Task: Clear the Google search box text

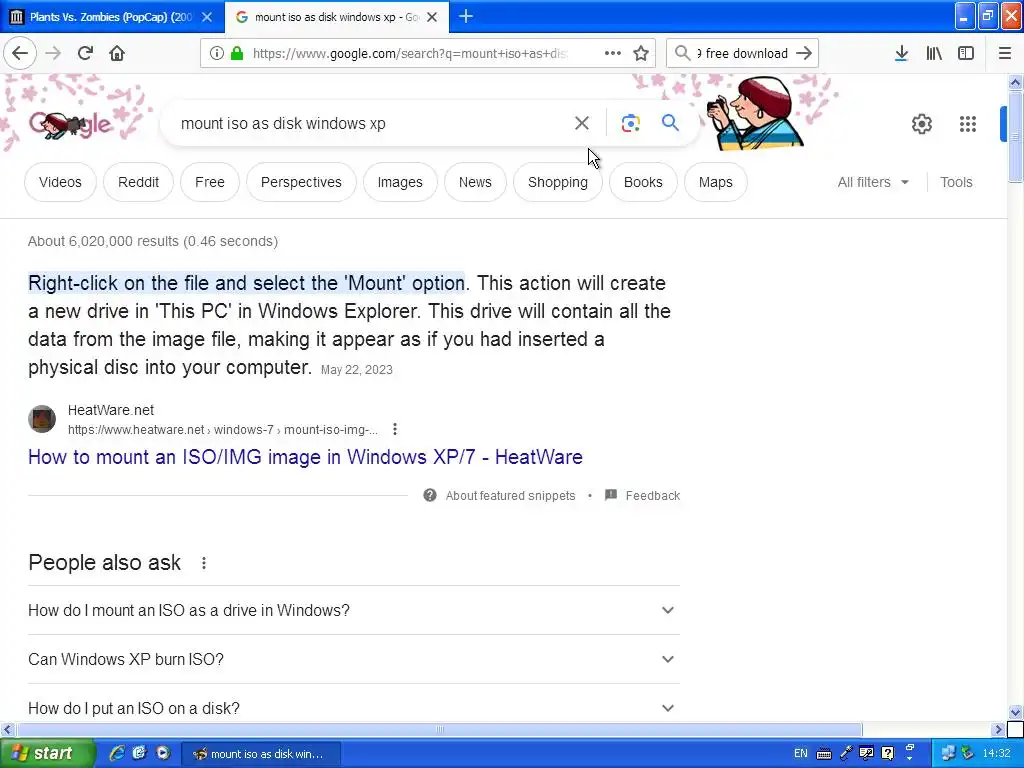Action: 582,123
